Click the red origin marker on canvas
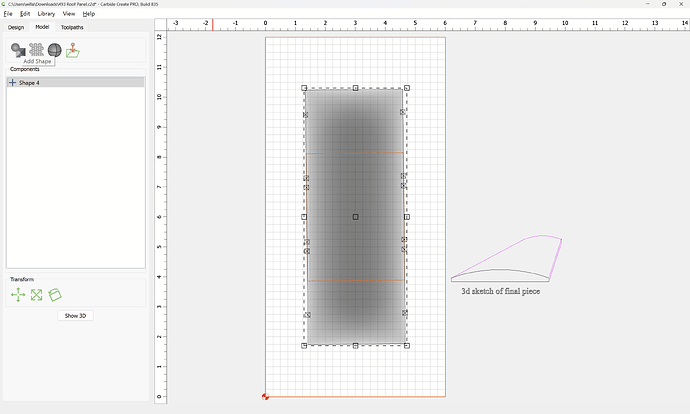Screen dimensions: 690x414 pos(265,397)
